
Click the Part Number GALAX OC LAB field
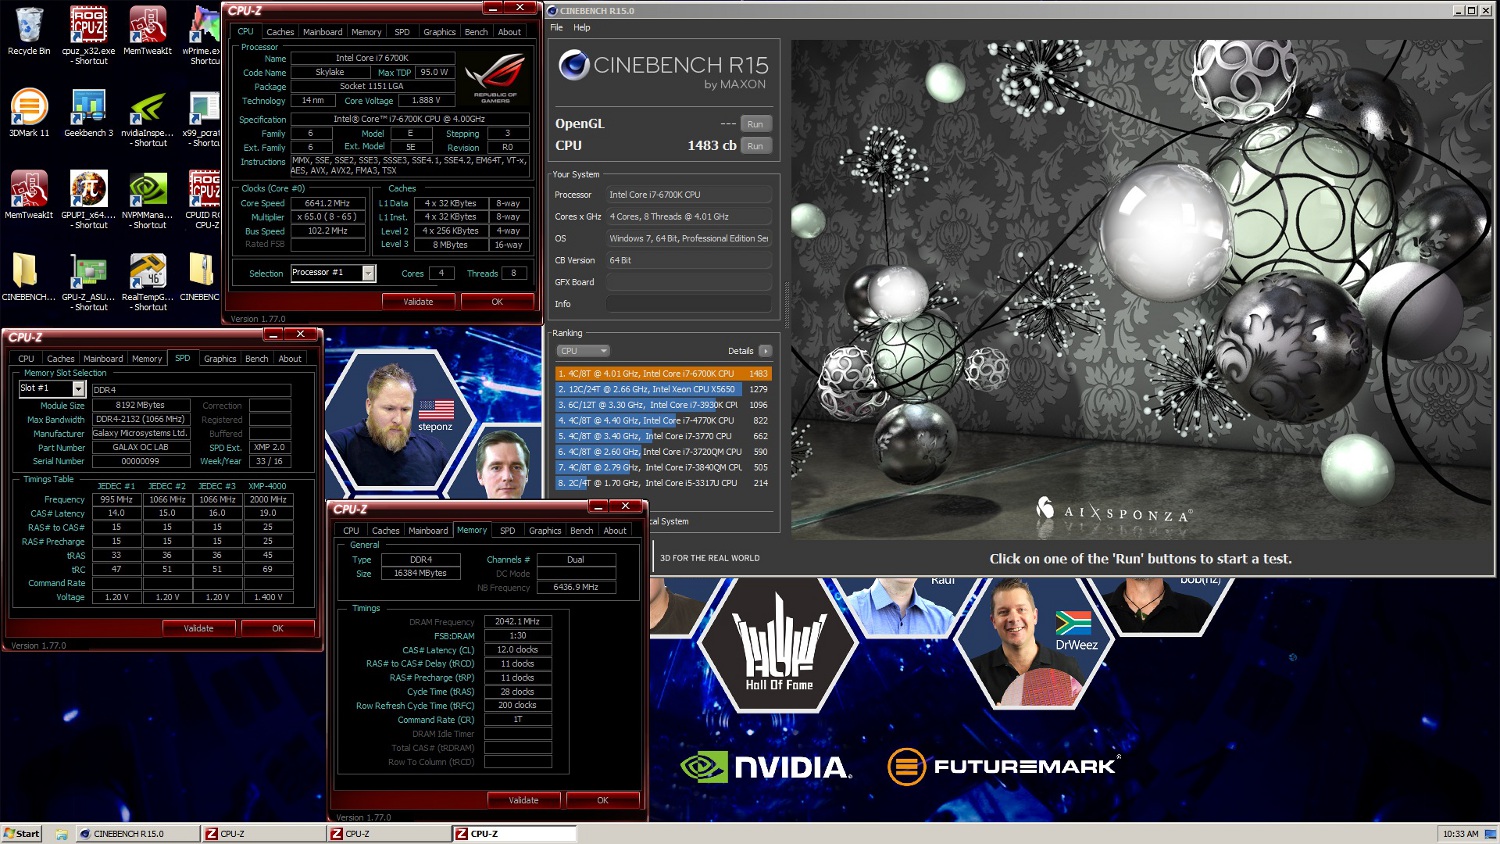point(140,447)
